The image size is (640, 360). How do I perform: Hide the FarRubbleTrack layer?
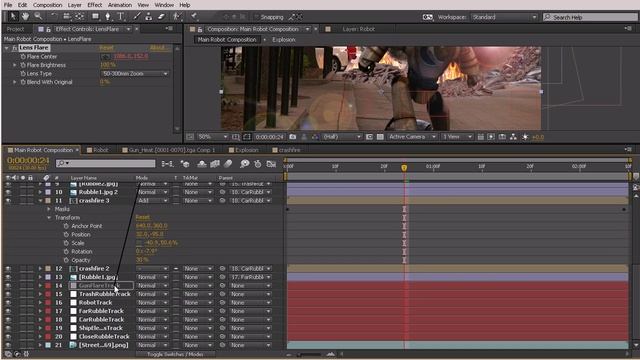(x=8, y=311)
